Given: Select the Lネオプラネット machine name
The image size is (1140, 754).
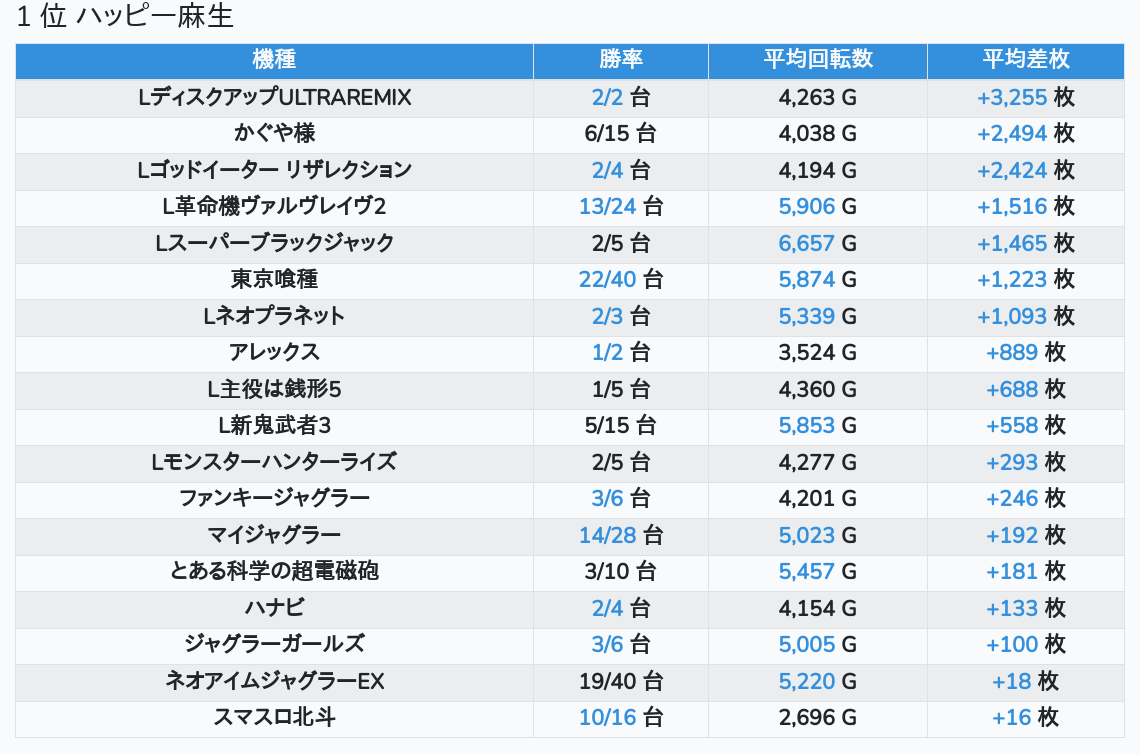Looking at the screenshot, I should pyautogui.click(x=274, y=316).
